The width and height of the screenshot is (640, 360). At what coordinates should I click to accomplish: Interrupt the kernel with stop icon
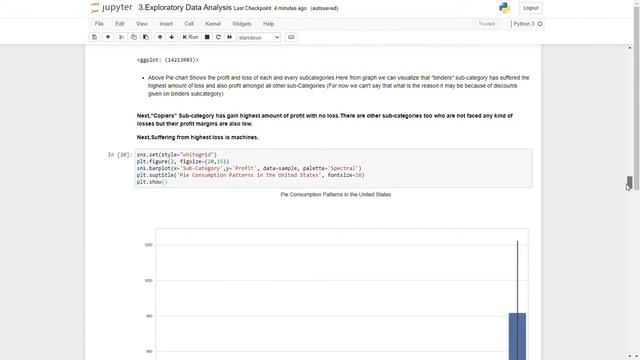[x=207, y=37]
